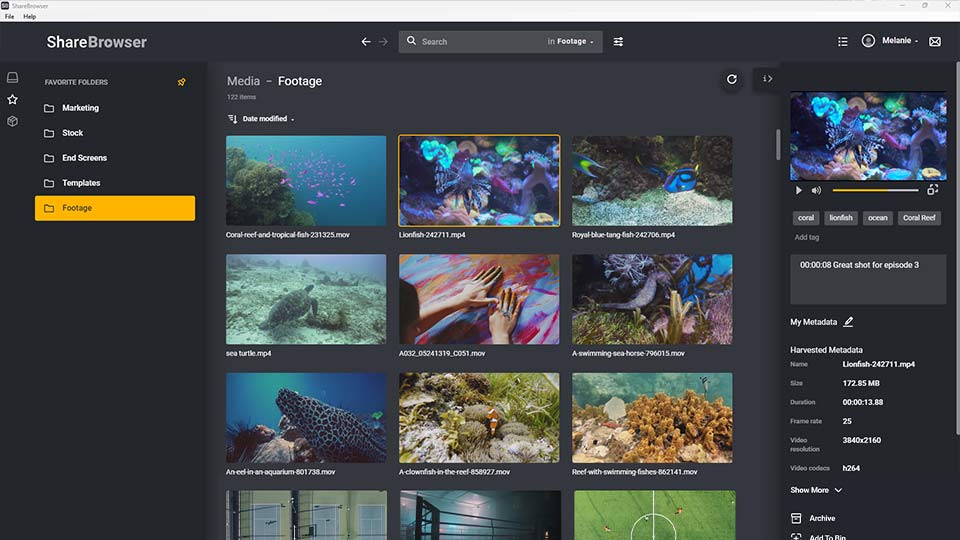Select the Footage favorite folder
Viewport: 960px width, 540px height.
[115, 208]
